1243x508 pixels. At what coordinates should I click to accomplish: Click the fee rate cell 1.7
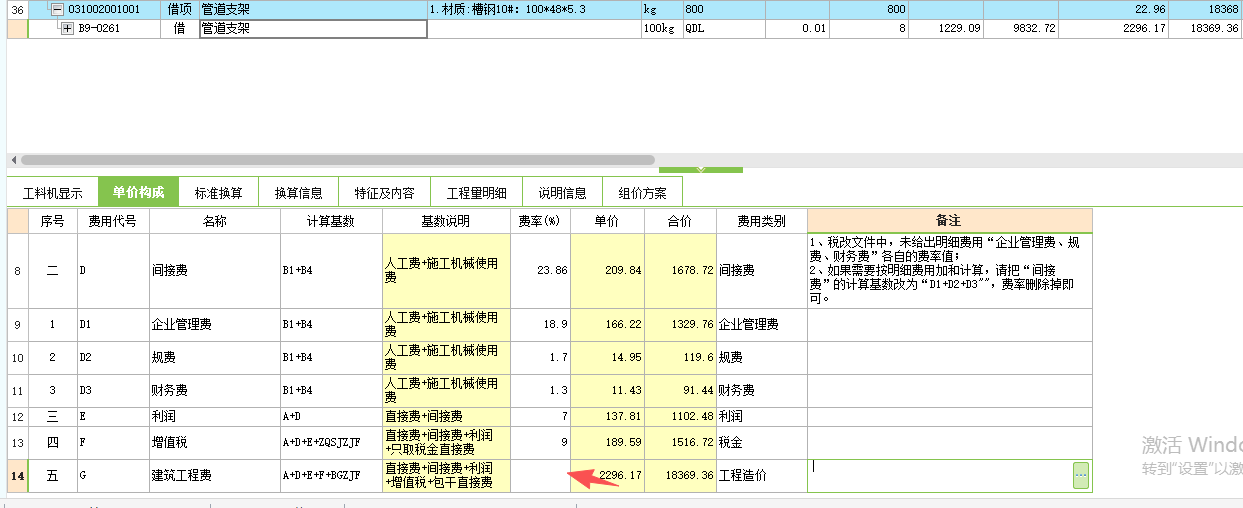[540, 357]
